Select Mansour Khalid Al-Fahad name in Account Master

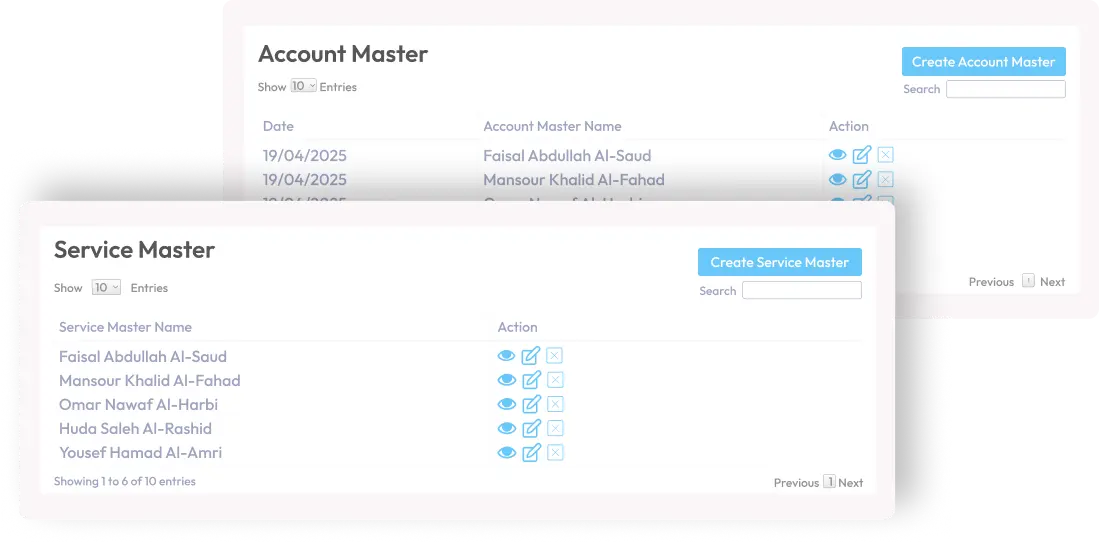(574, 180)
